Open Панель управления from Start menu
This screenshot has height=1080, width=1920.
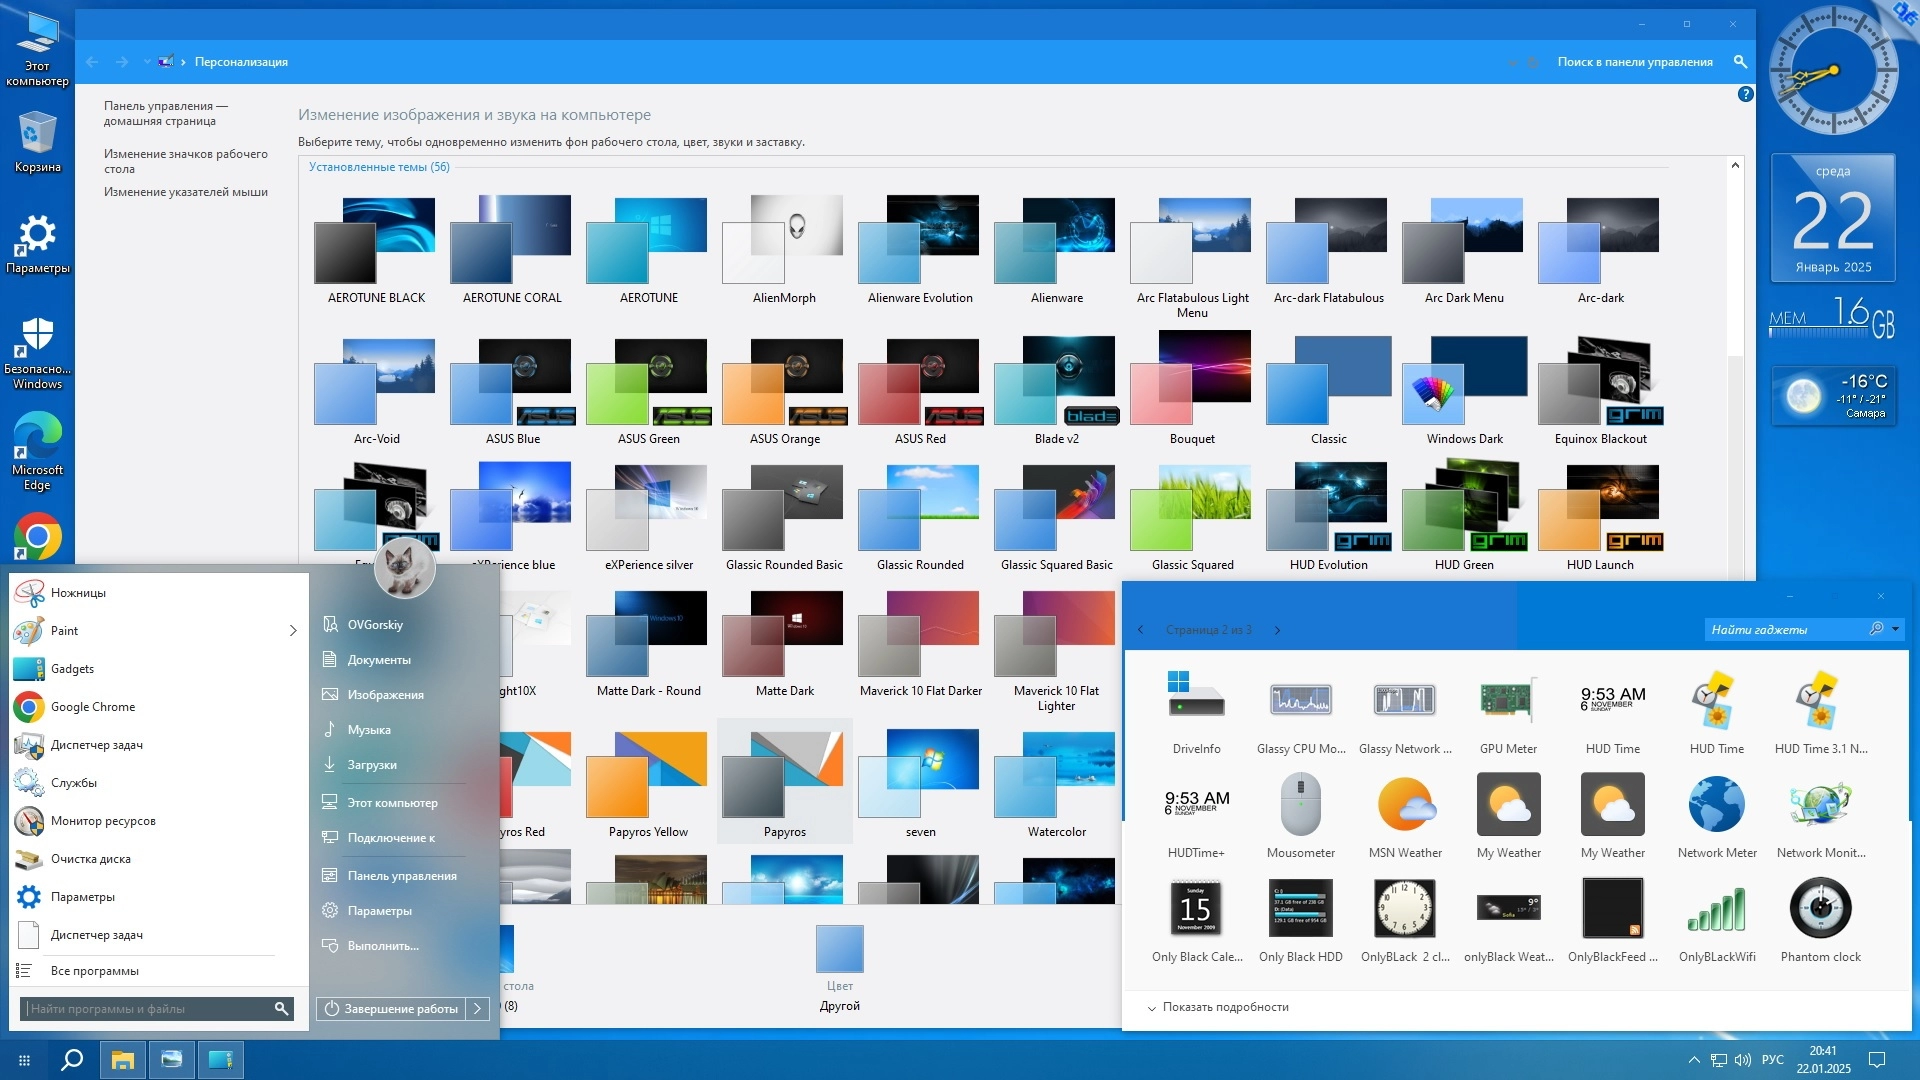401,876
